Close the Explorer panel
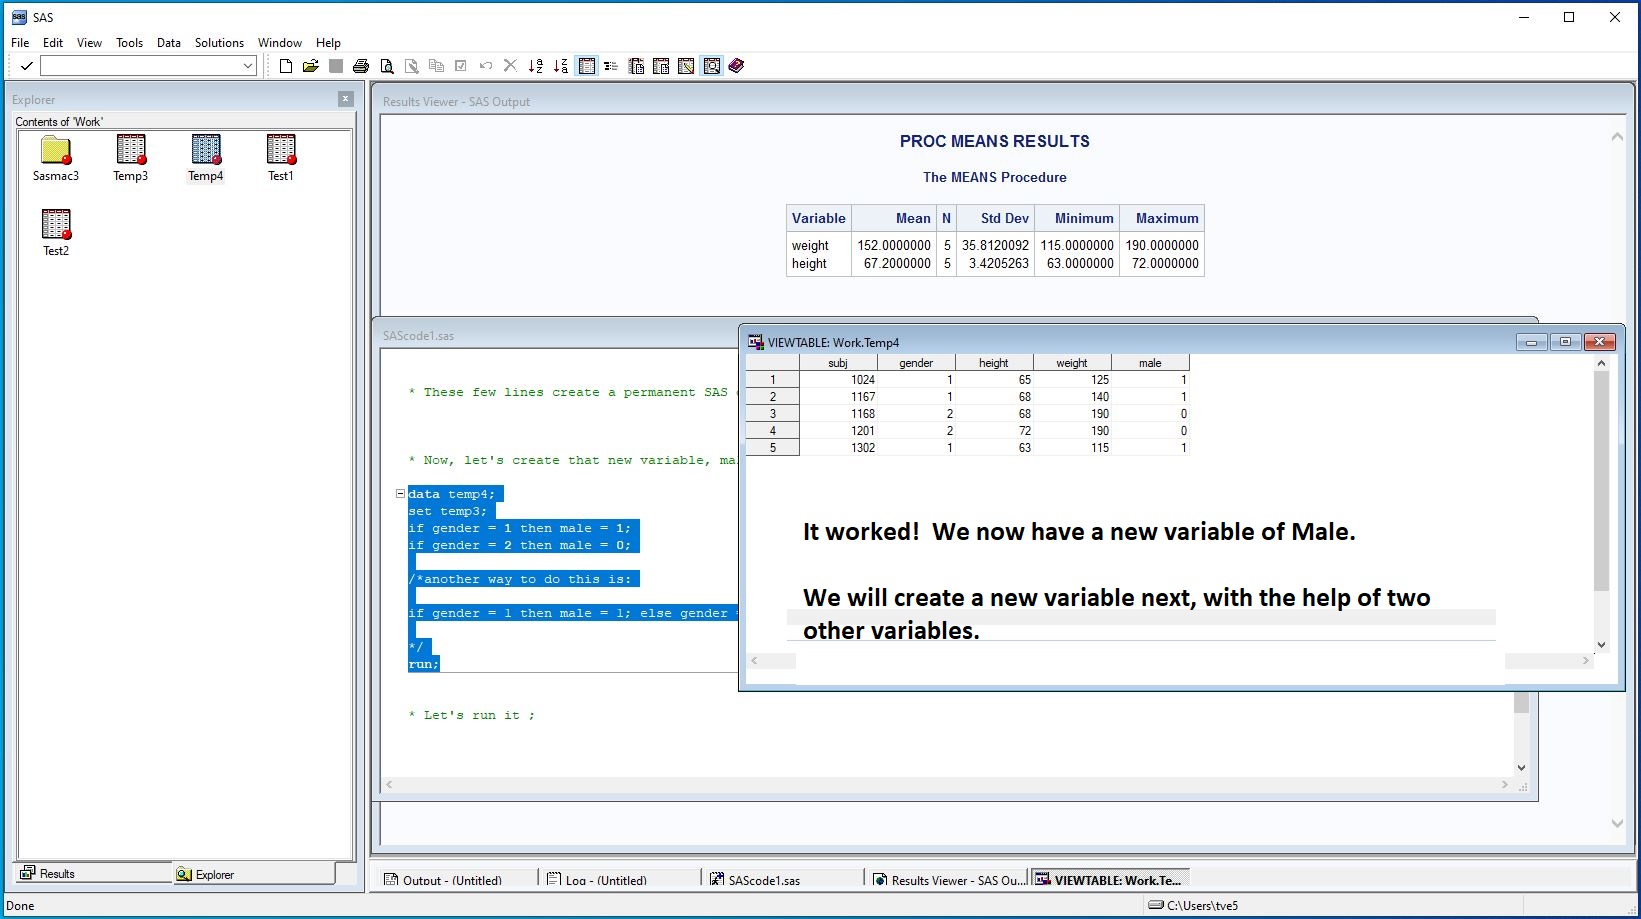 [346, 99]
